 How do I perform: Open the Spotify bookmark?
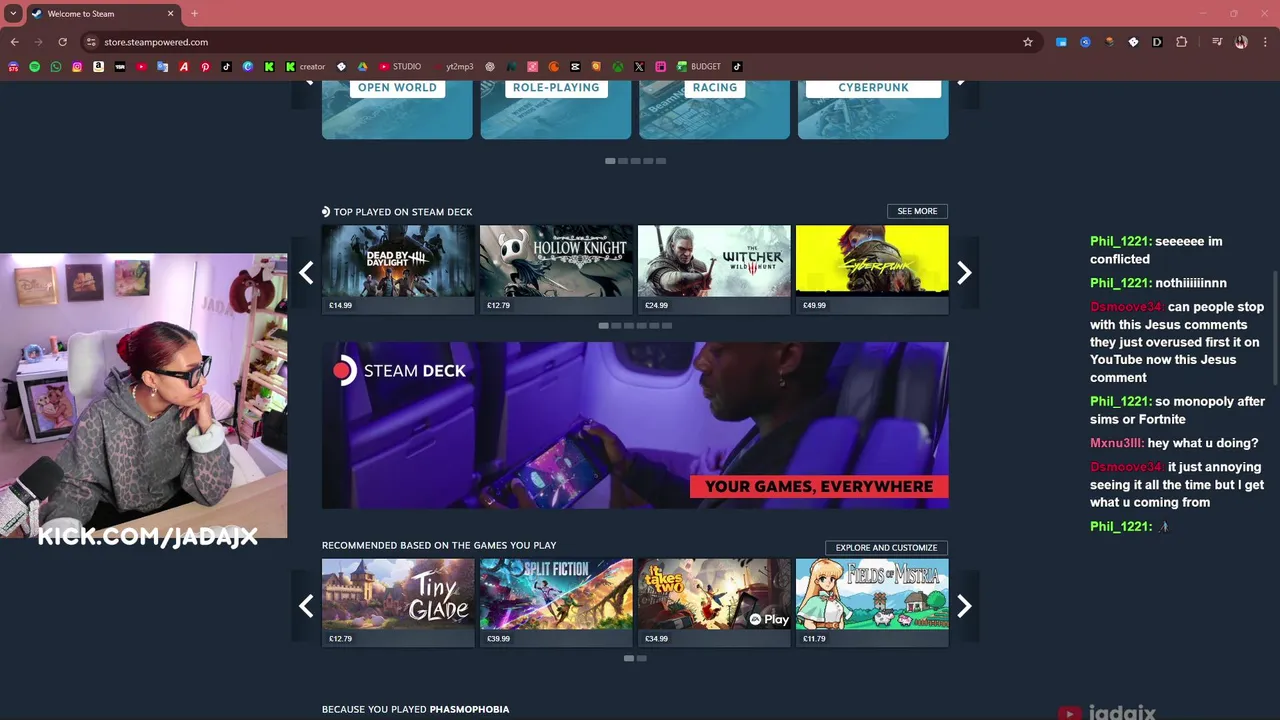coord(34,66)
